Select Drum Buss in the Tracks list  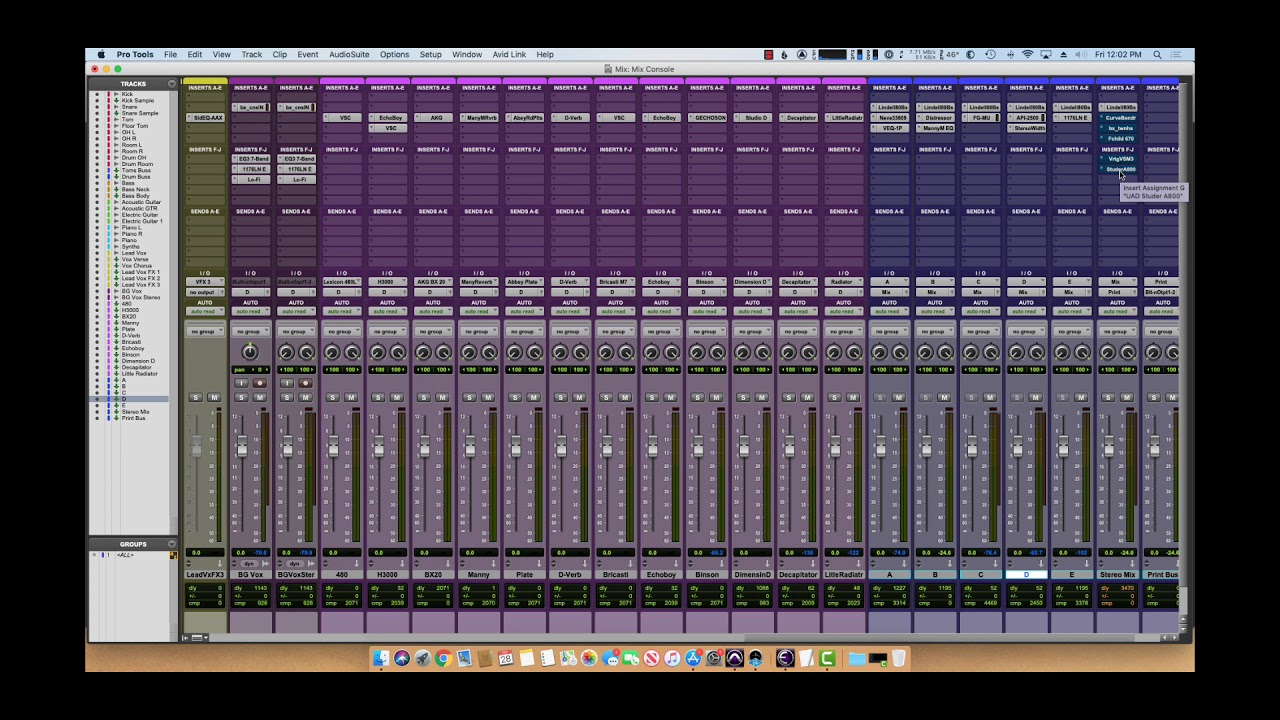(x=136, y=177)
